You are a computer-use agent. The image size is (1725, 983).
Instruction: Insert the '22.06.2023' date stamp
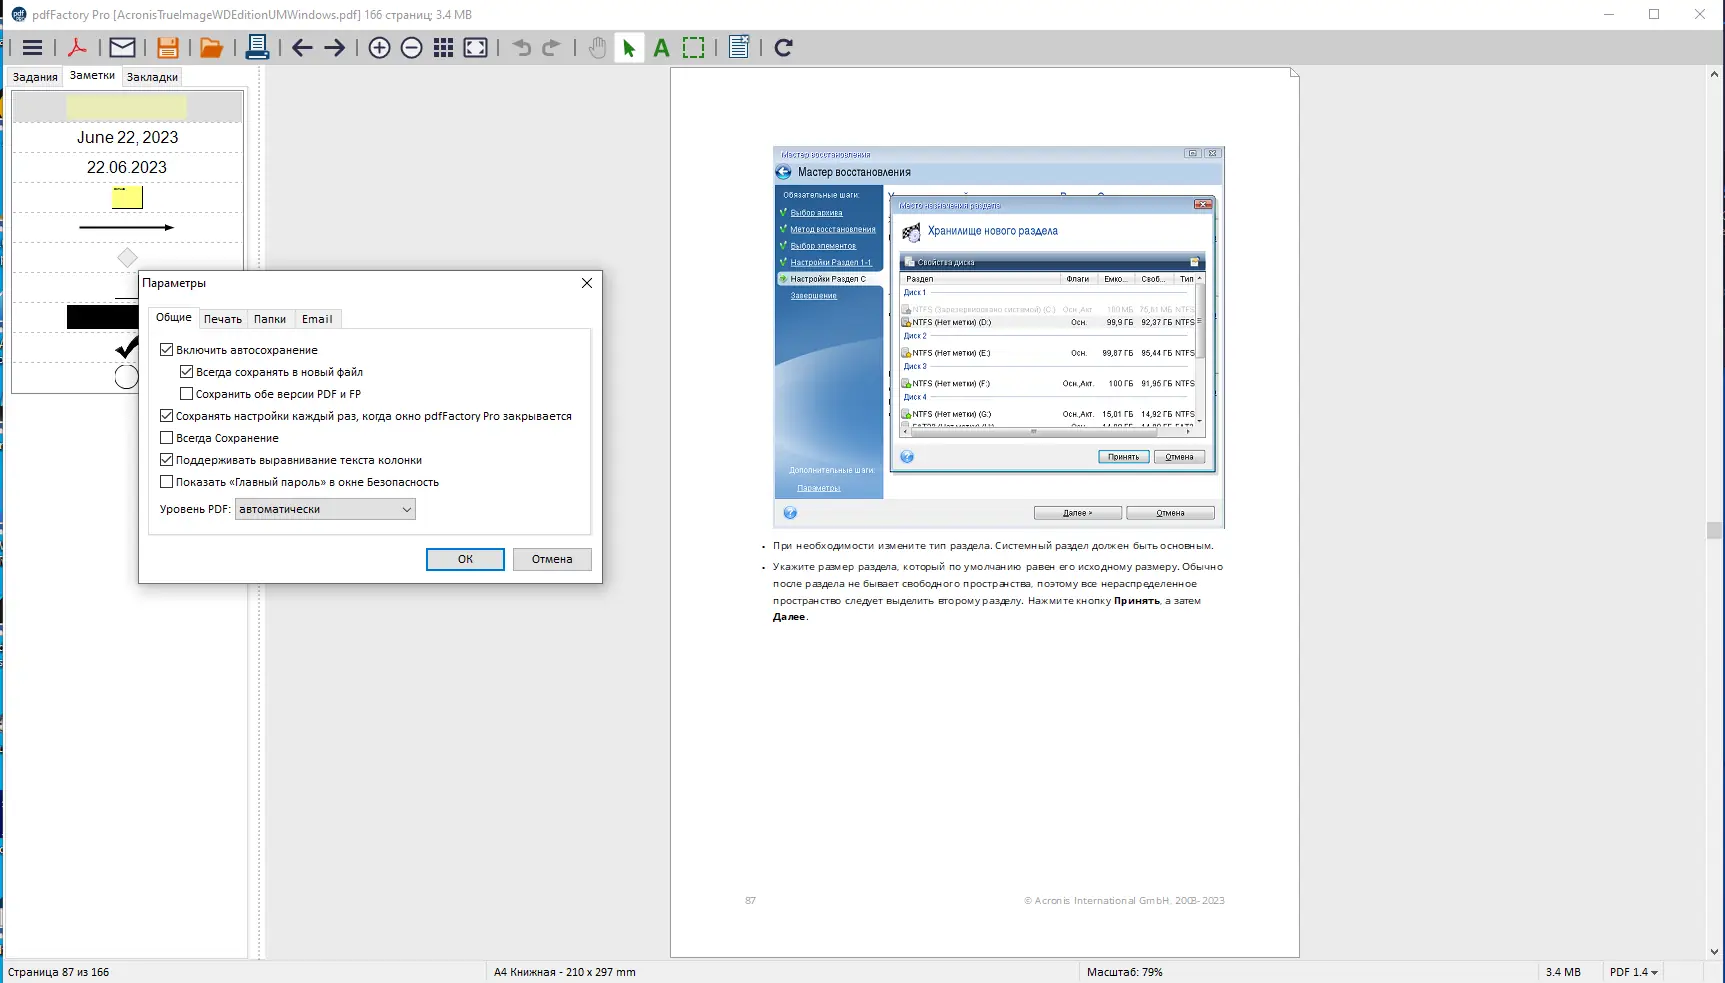pyautogui.click(x=127, y=167)
